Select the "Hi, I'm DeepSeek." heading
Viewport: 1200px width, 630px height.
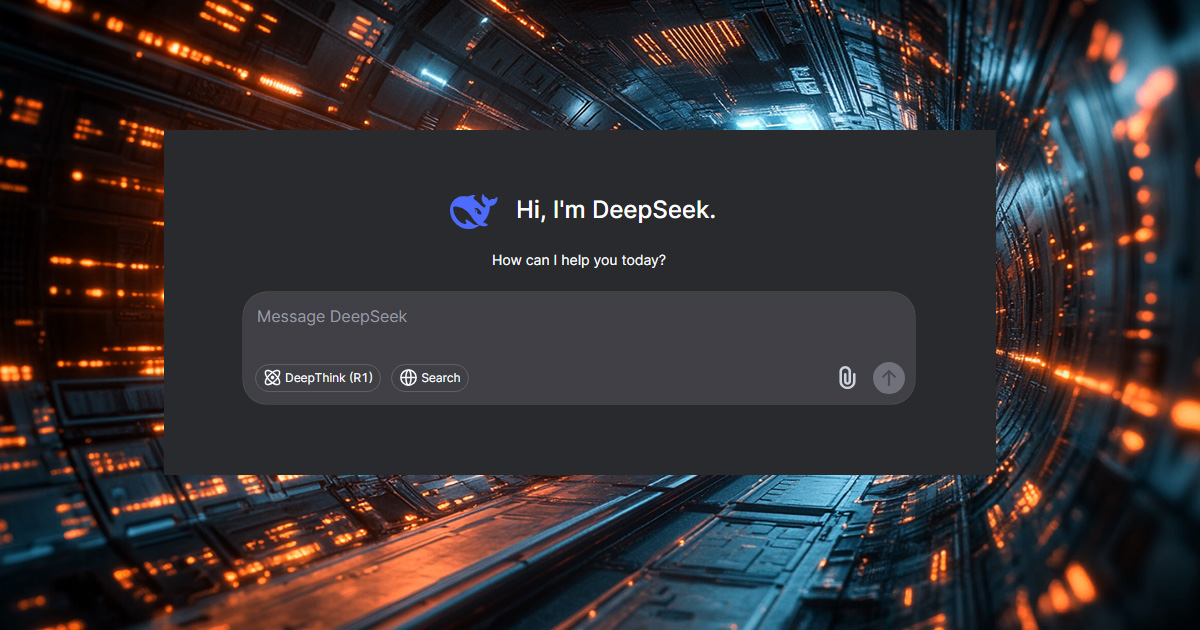616,210
